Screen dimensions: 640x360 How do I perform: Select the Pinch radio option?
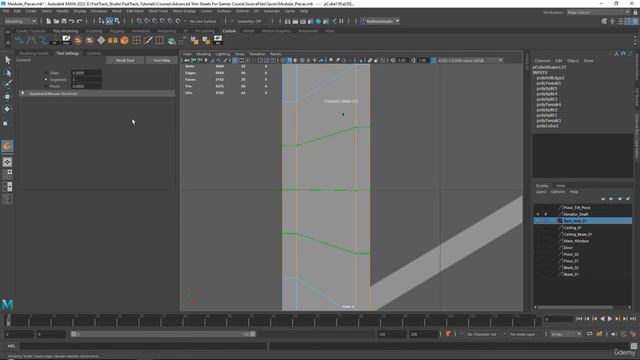click(46, 86)
